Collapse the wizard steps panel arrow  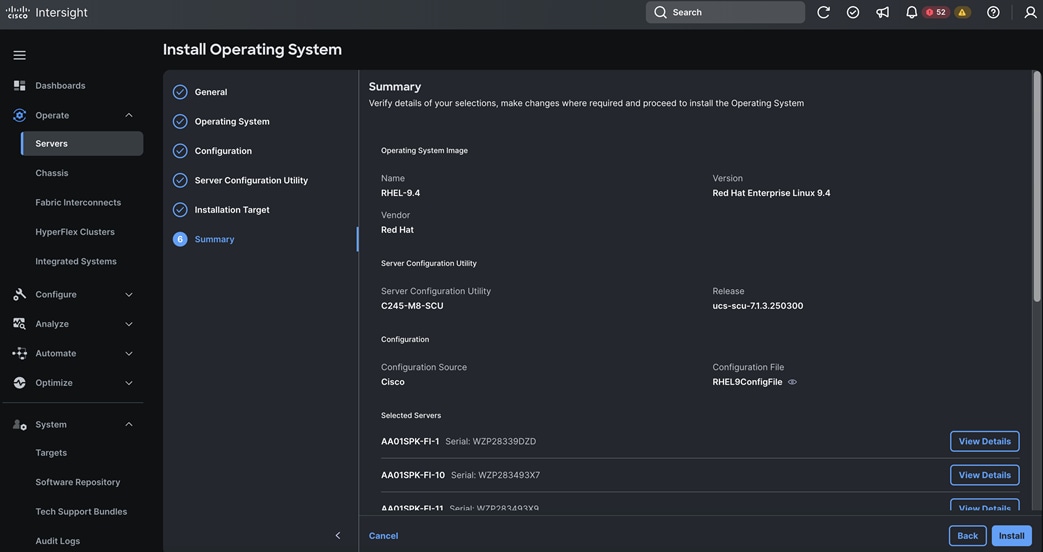(x=338, y=535)
